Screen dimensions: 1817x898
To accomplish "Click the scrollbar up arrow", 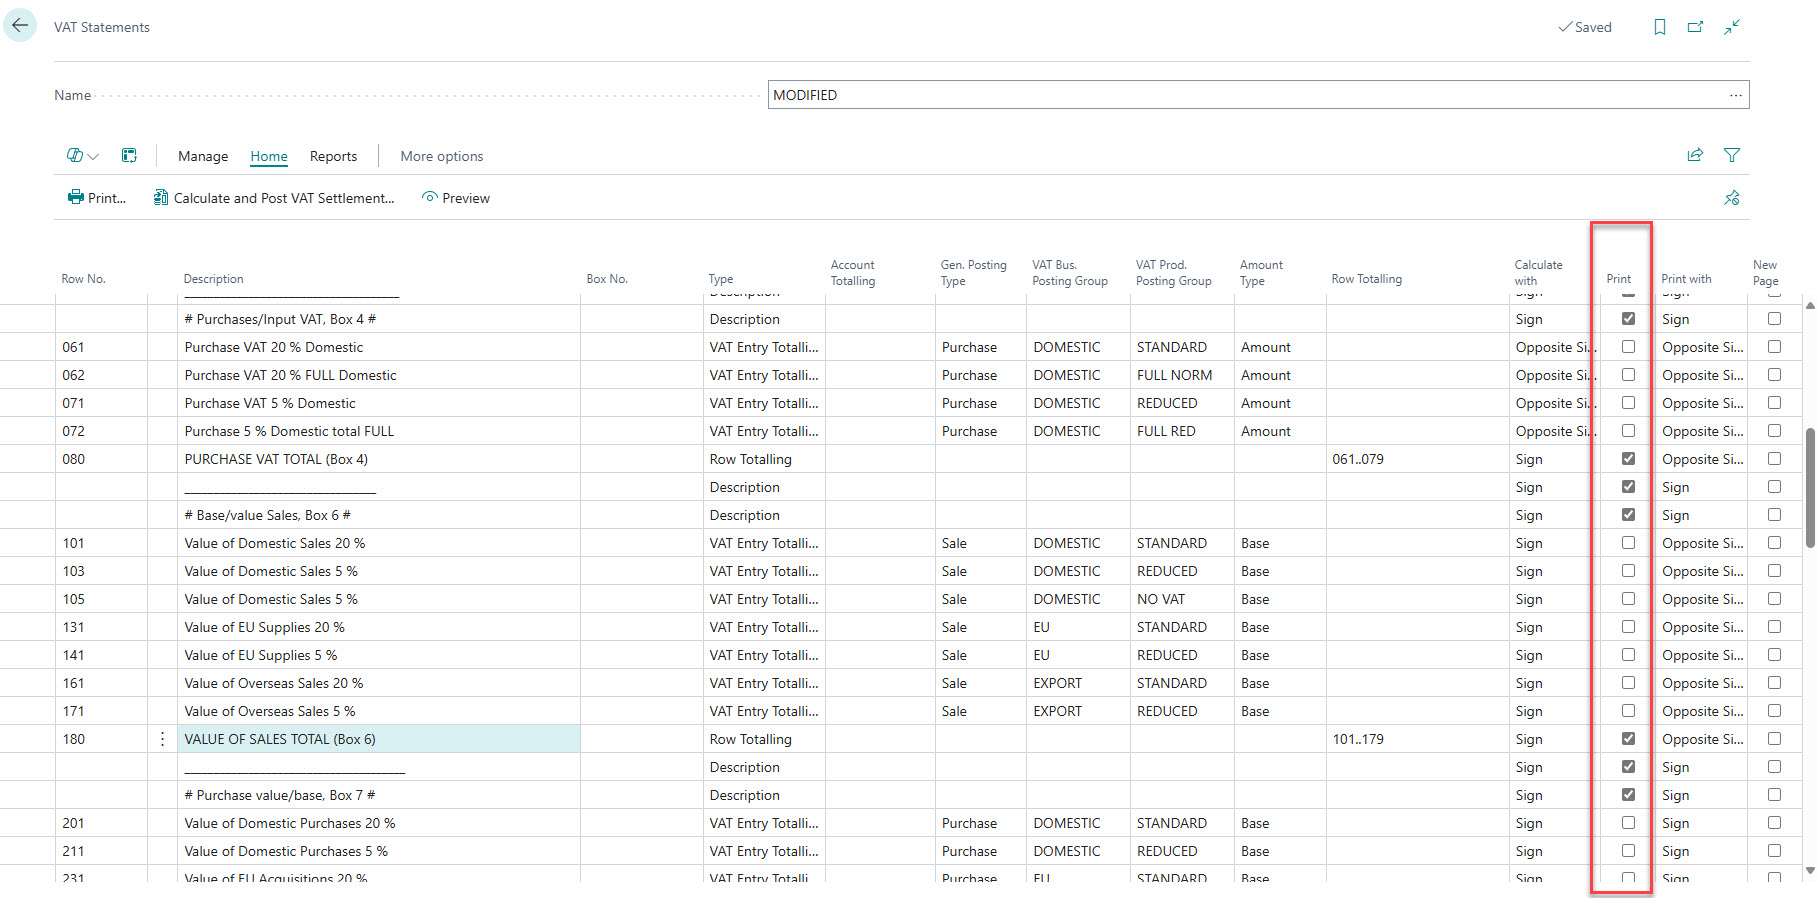I will click(1810, 304).
